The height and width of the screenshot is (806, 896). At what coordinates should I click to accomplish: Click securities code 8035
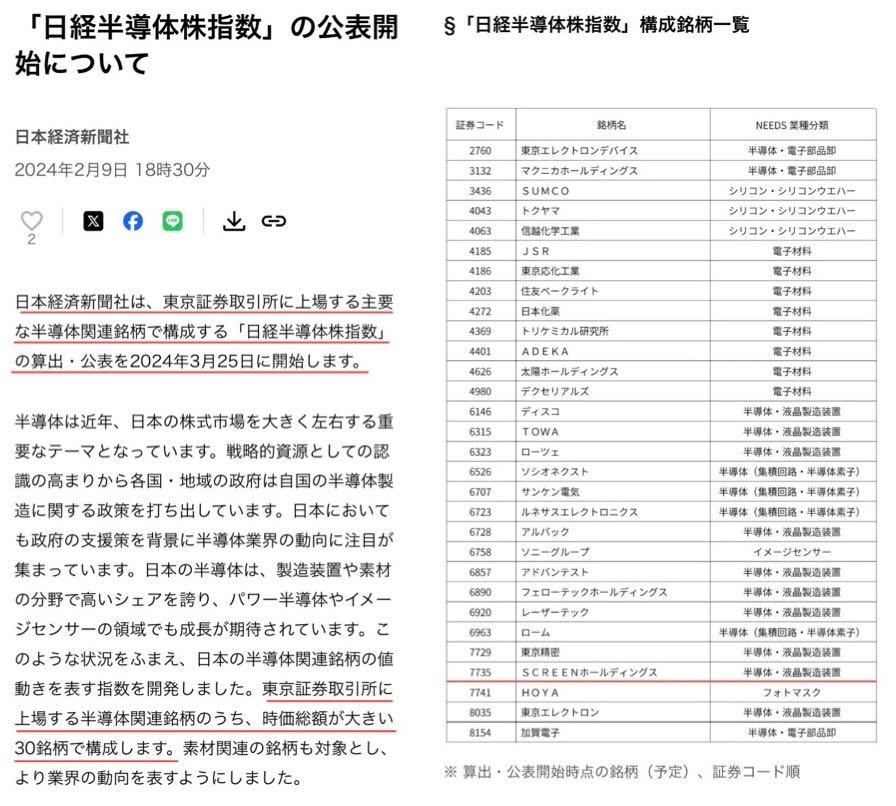480,712
